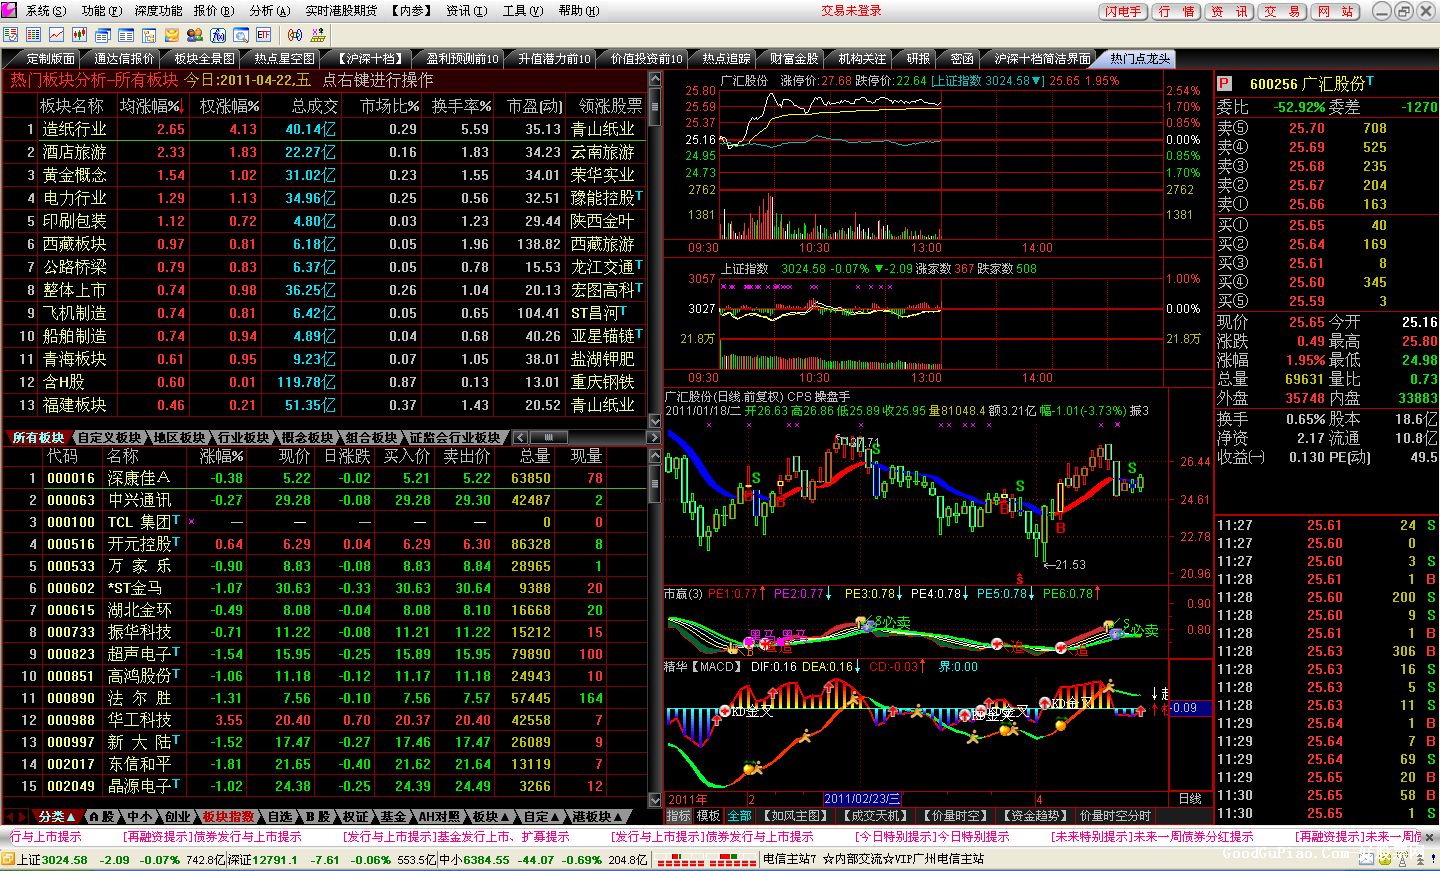Sort the stock list by 涨幅% column
This screenshot has height=871, width=1440.
[220, 456]
